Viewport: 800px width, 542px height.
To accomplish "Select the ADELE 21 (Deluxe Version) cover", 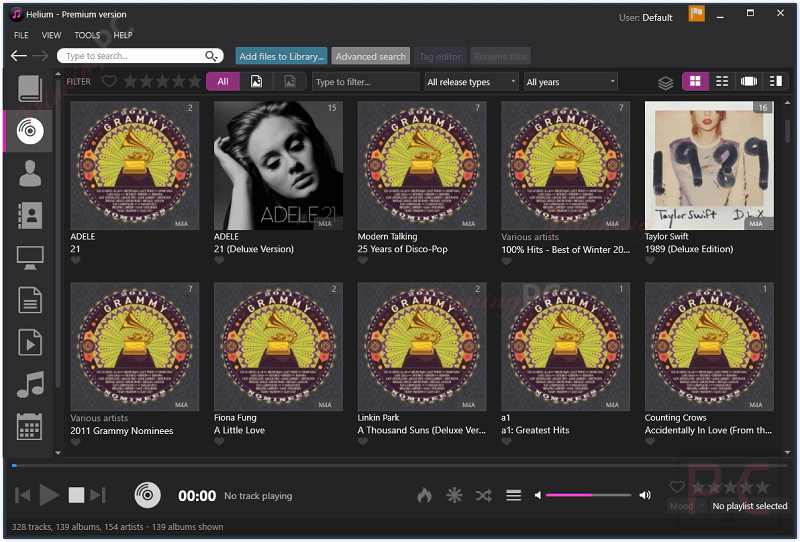I will 278,165.
